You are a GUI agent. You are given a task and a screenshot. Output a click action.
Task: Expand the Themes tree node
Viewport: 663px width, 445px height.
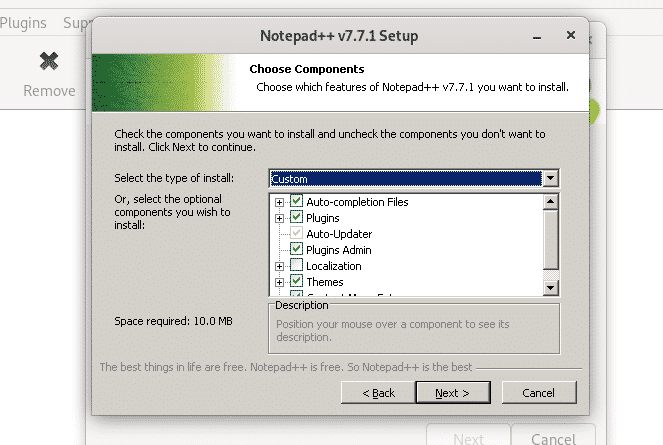(280, 282)
